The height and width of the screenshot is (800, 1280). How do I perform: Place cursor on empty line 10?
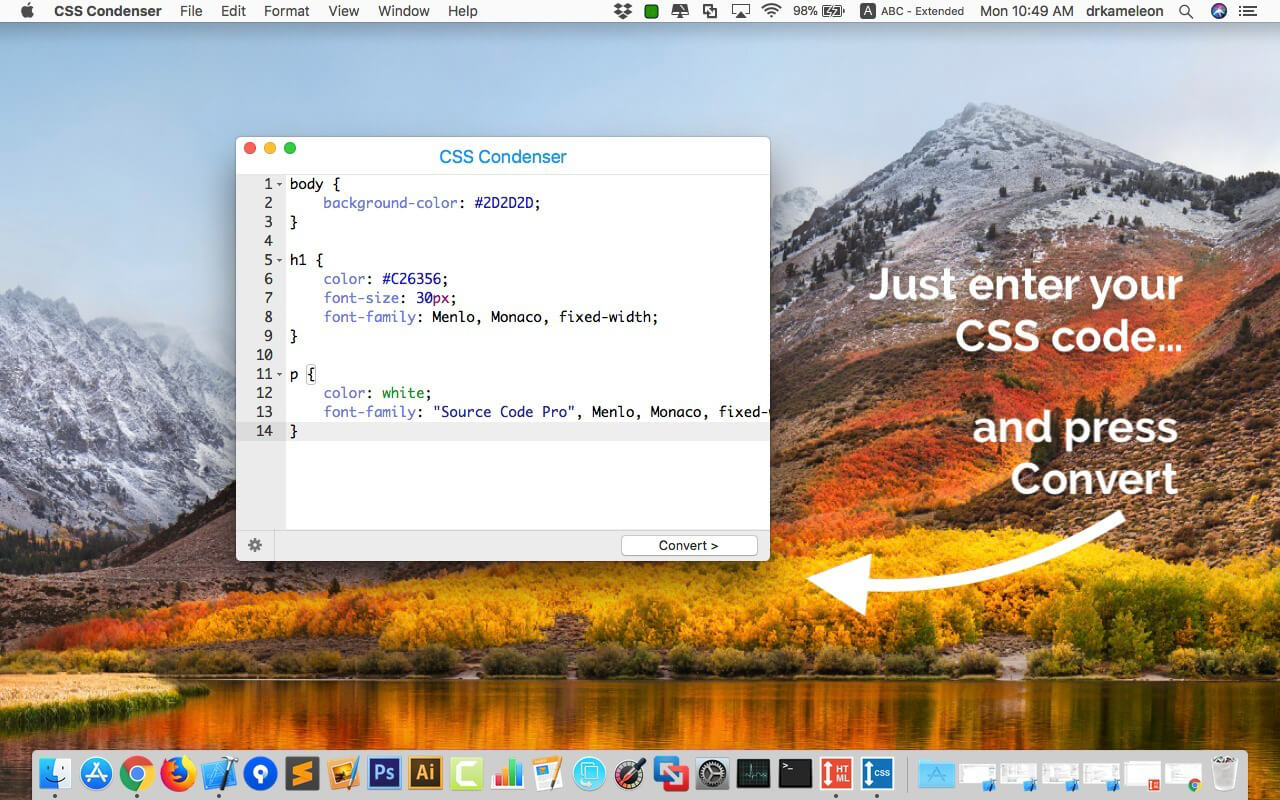(x=528, y=355)
